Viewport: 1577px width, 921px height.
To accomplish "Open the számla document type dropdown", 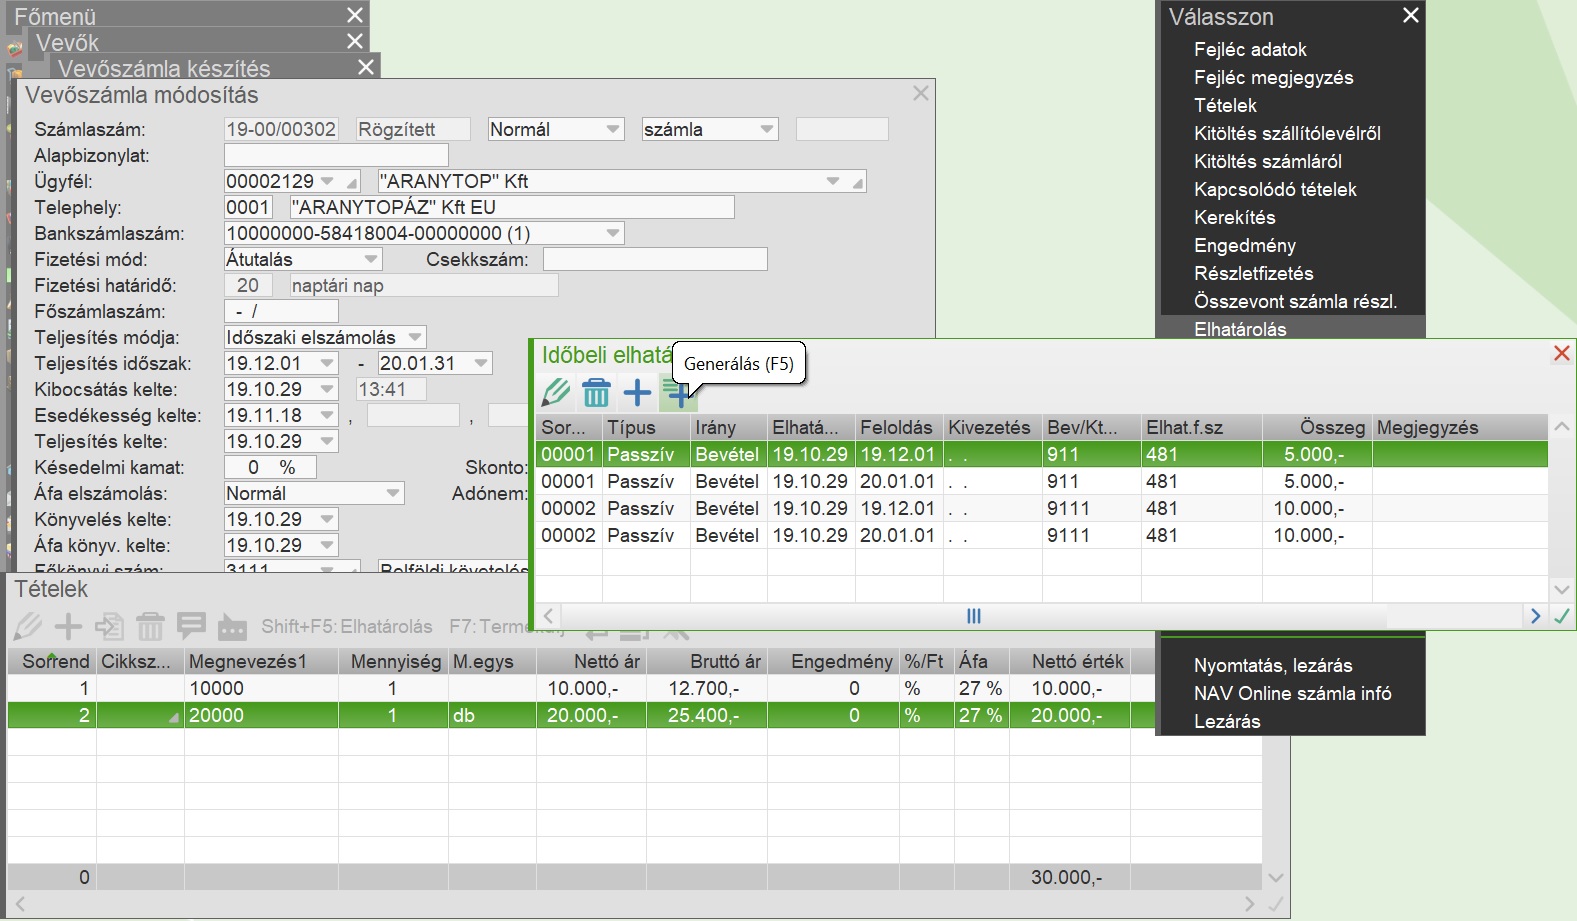I will pos(767,129).
